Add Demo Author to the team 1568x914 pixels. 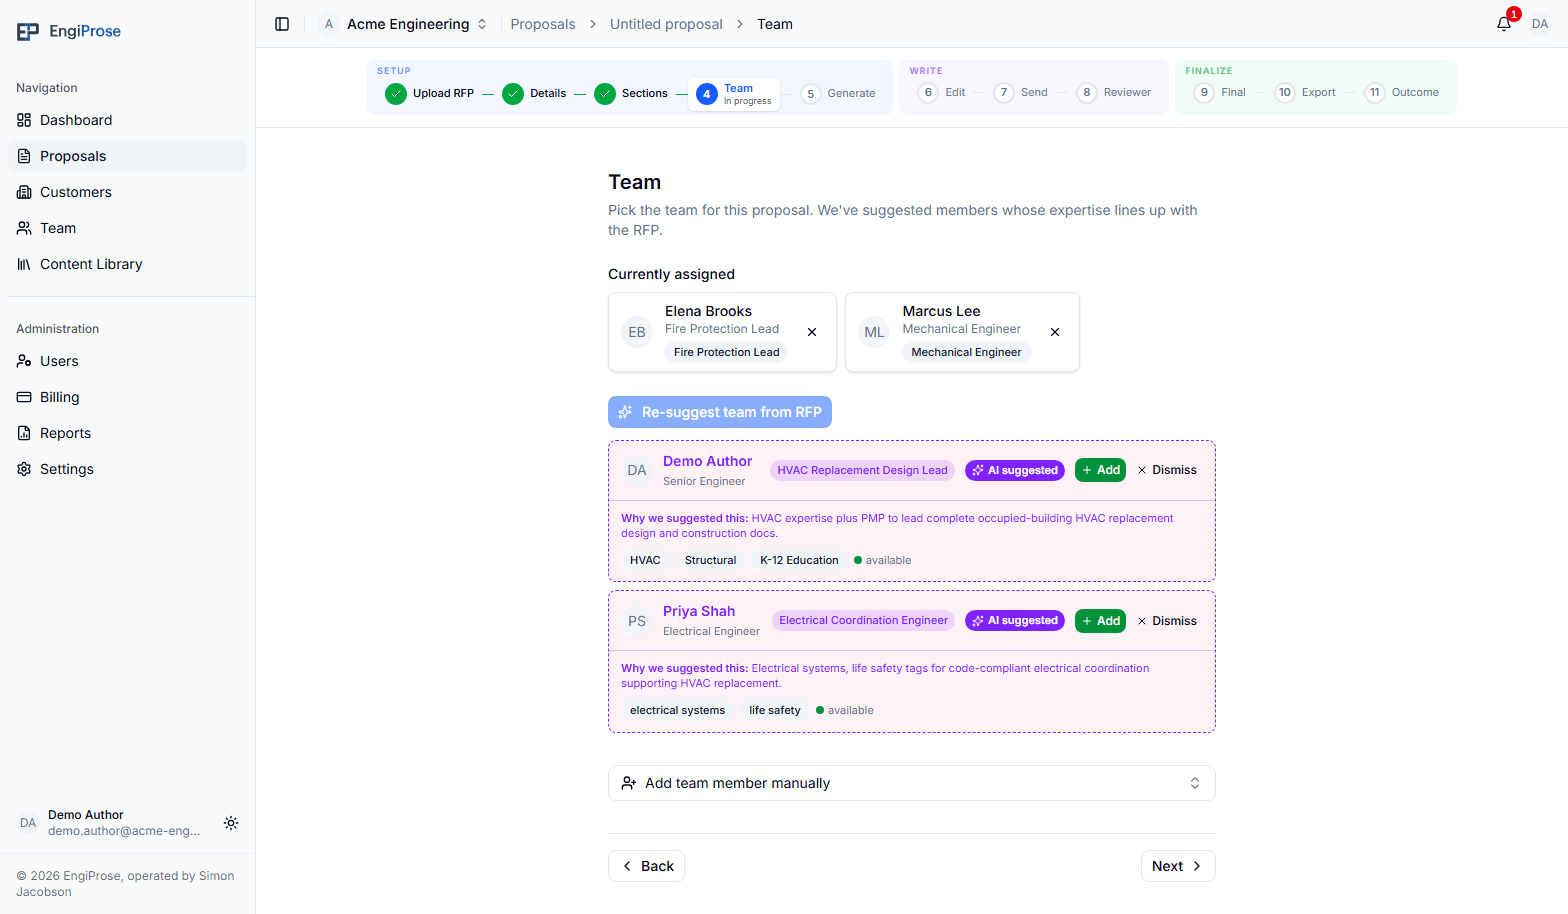[1100, 470]
